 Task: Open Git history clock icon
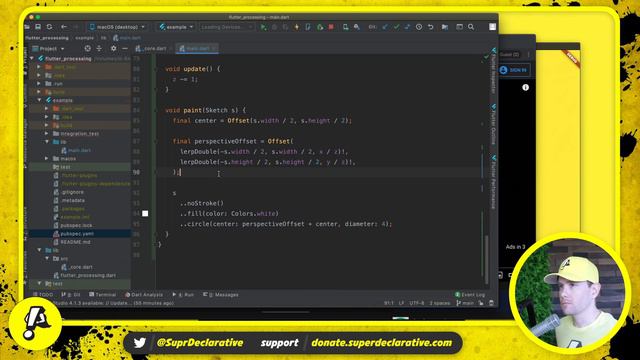pyautogui.click(x=419, y=27)
